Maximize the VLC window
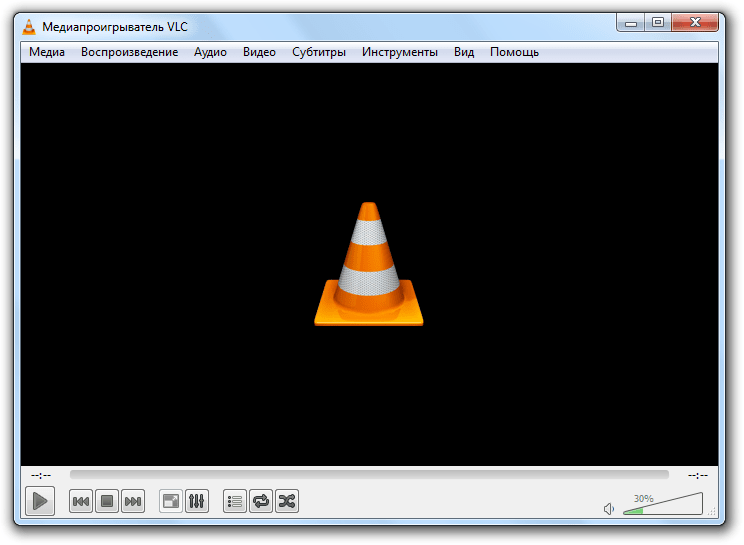The width and height of the screenshot is (744, 545). point(658,22)
